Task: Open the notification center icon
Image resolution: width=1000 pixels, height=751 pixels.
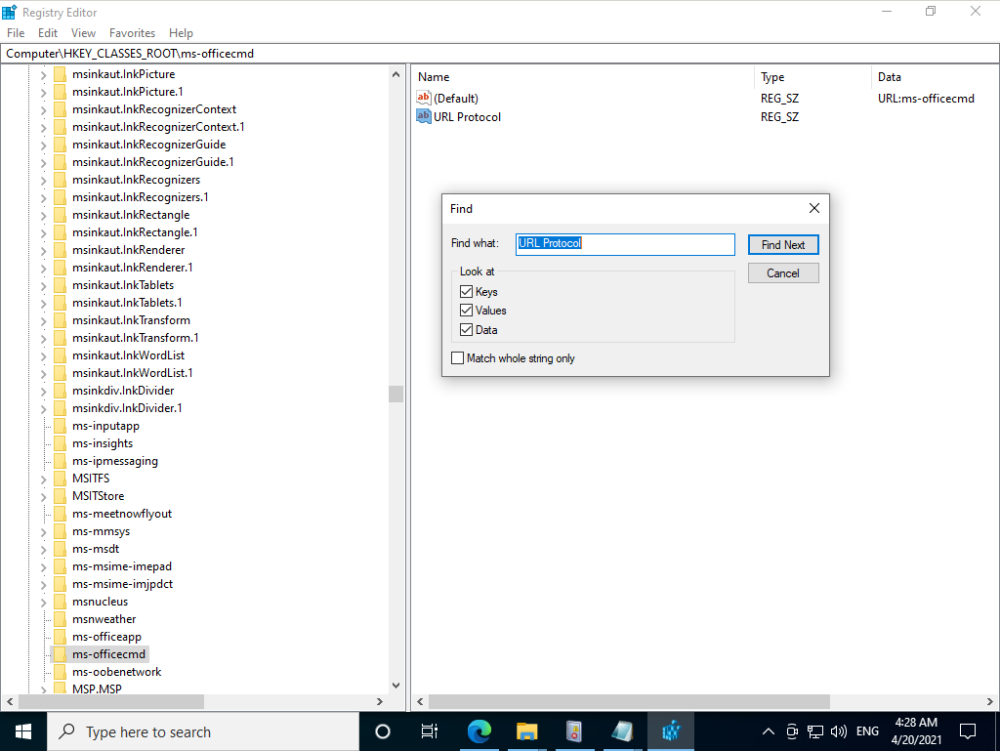Action: tap(967, 732)
